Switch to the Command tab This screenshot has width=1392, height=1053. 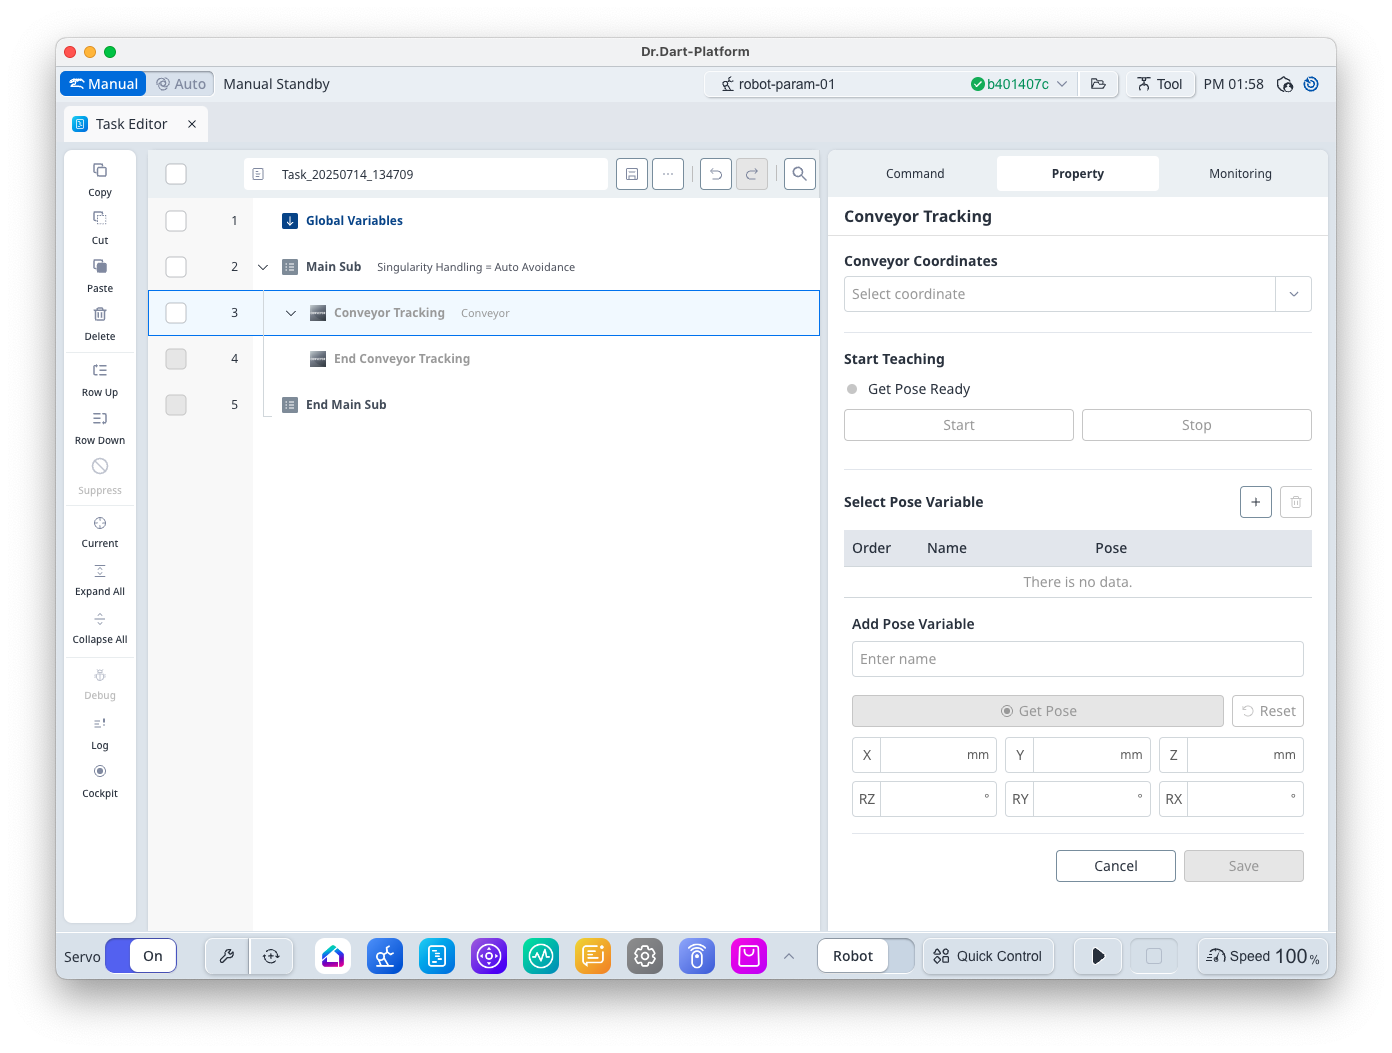click(914, 174)
